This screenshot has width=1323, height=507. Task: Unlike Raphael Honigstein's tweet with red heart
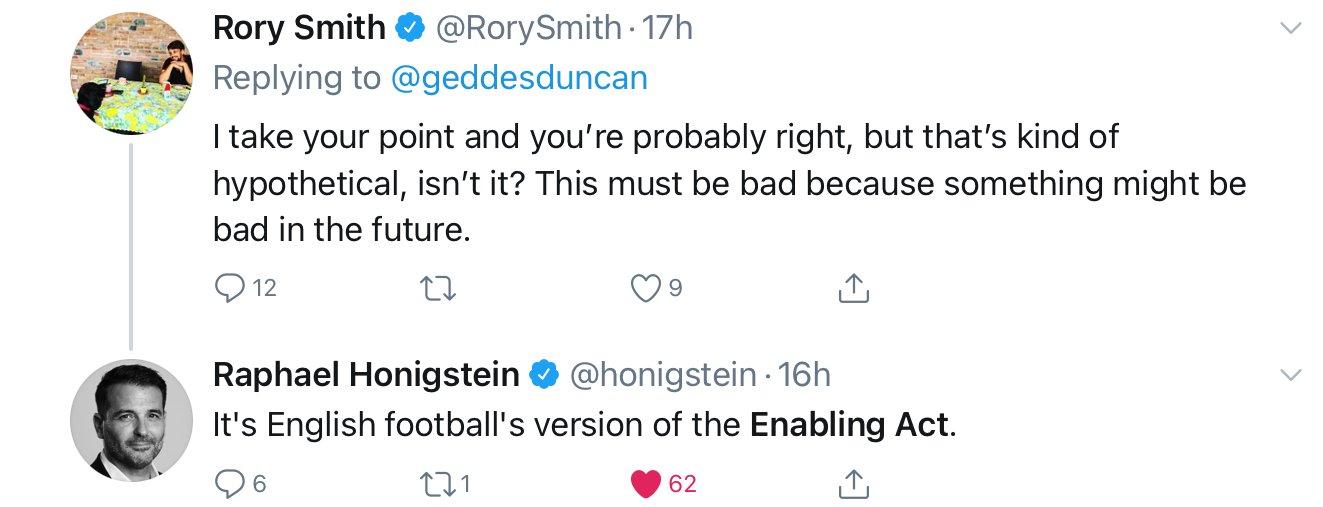coord(647,485)
